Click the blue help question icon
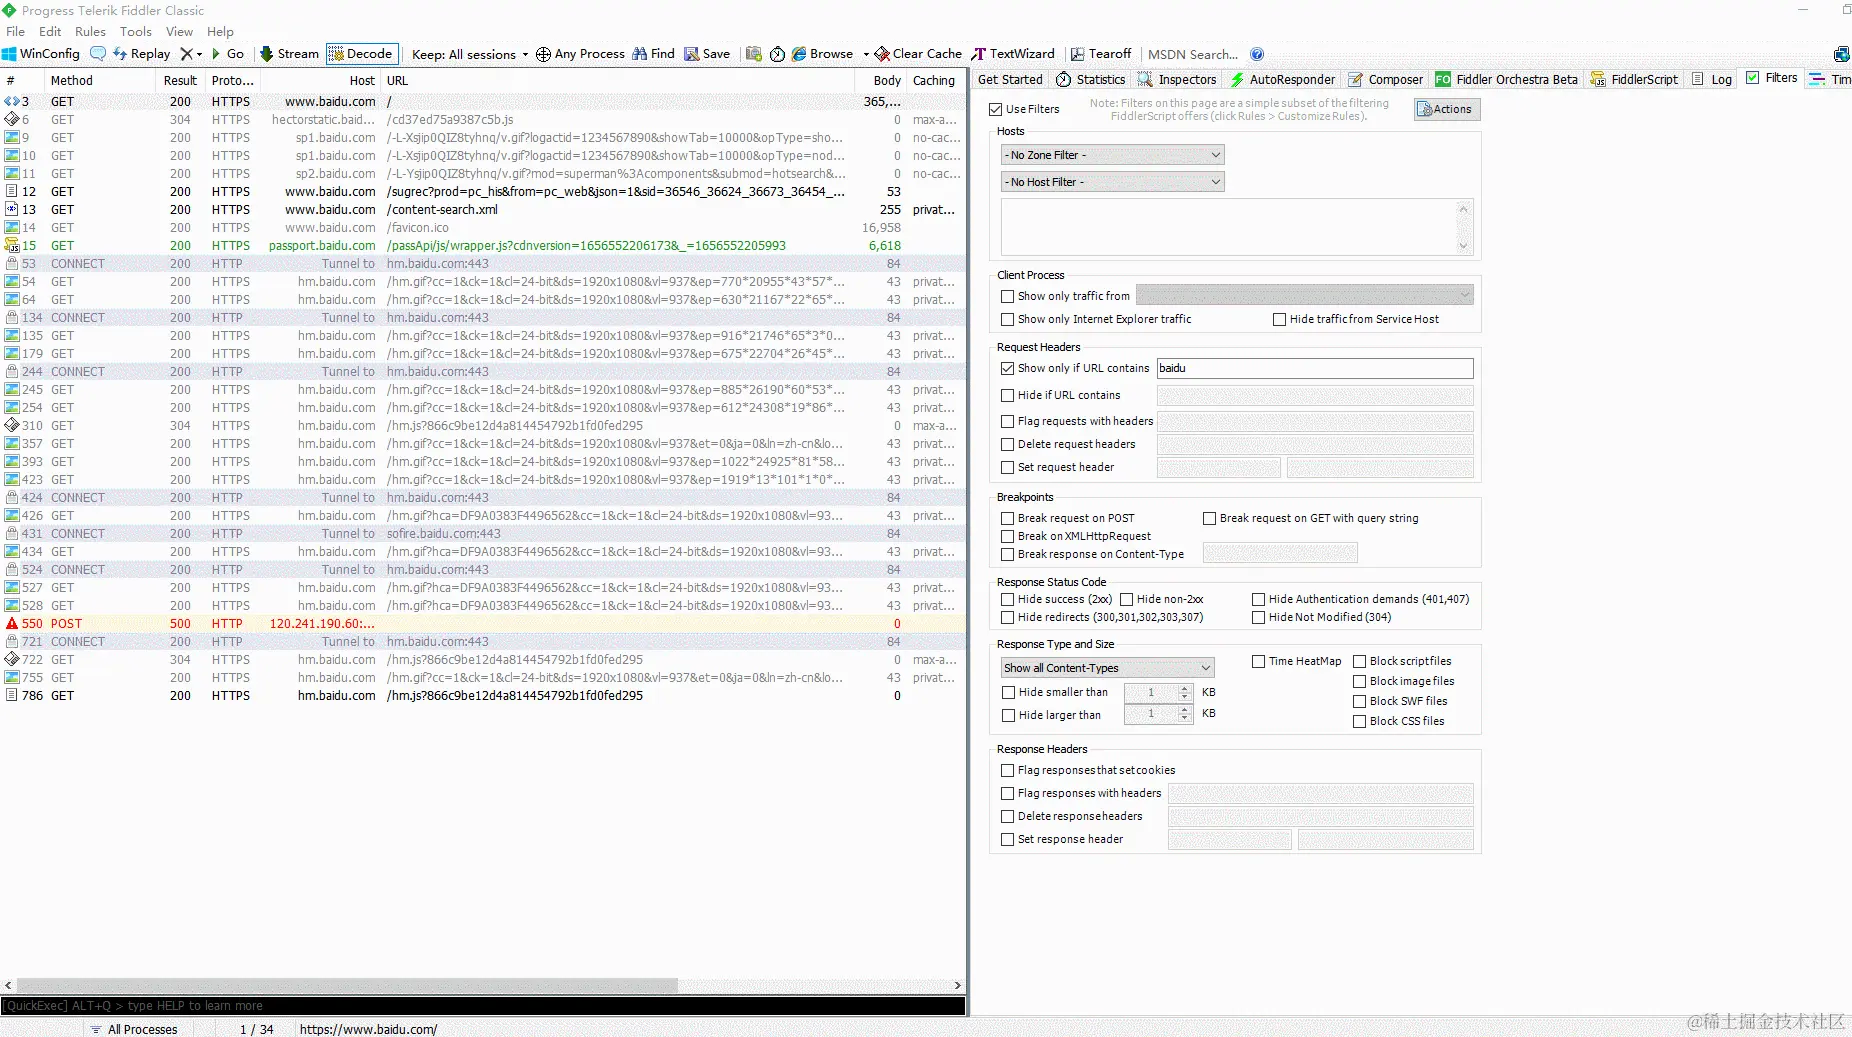 (1257, 54)
